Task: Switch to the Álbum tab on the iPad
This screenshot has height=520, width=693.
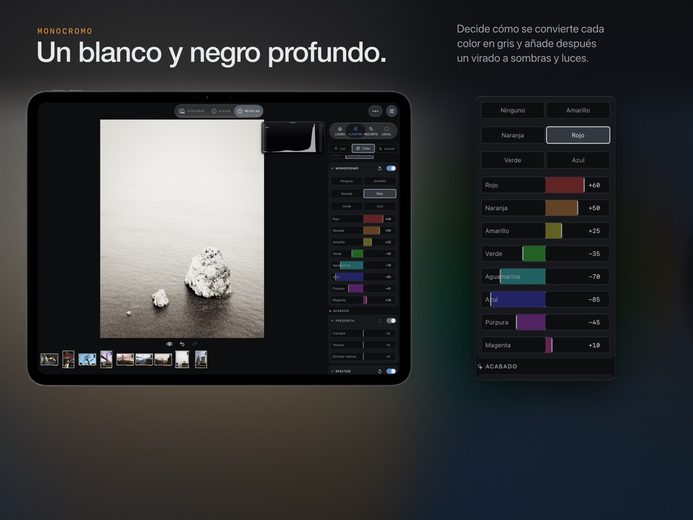Action: click(221, 111)
